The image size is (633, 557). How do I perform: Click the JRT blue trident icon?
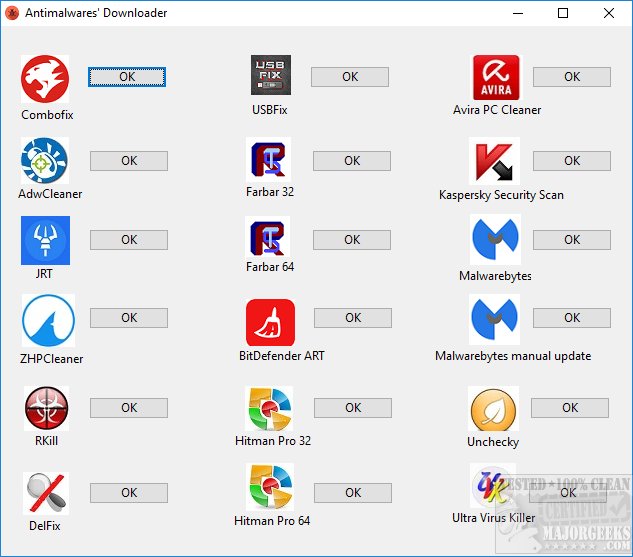pyautogui.click(x=45, y=241)
